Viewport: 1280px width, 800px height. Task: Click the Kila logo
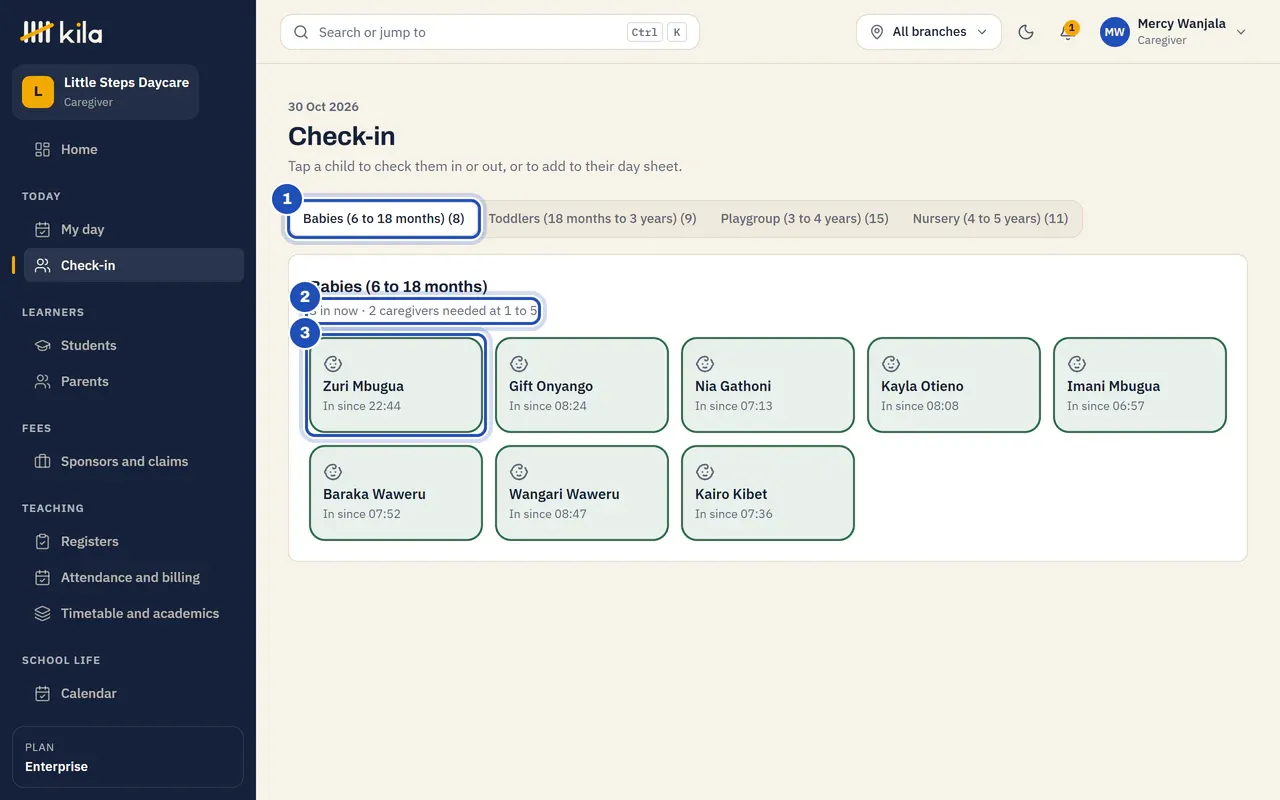coord(61,32)
